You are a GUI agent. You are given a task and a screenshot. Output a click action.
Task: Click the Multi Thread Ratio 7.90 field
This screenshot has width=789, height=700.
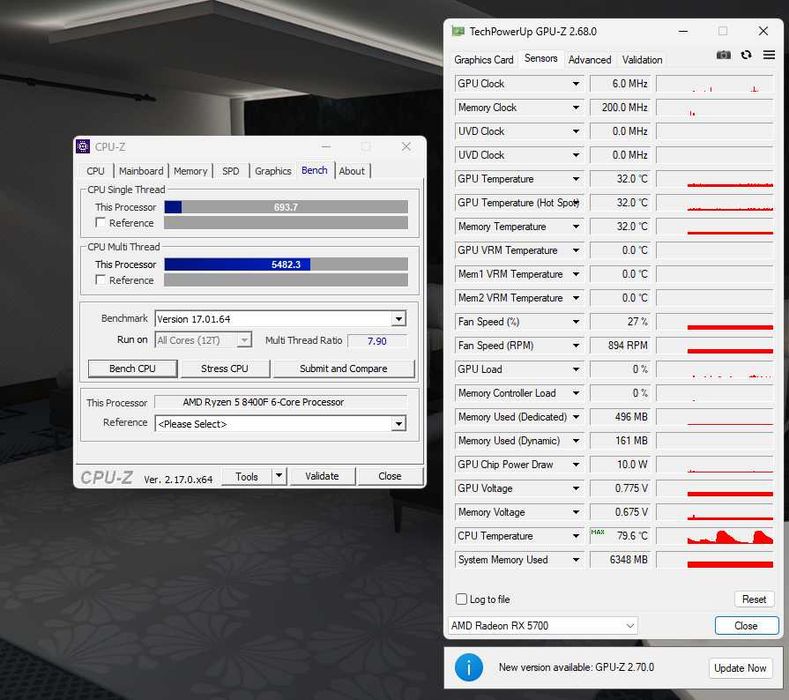pyautogui.click(x=377, y=341)
